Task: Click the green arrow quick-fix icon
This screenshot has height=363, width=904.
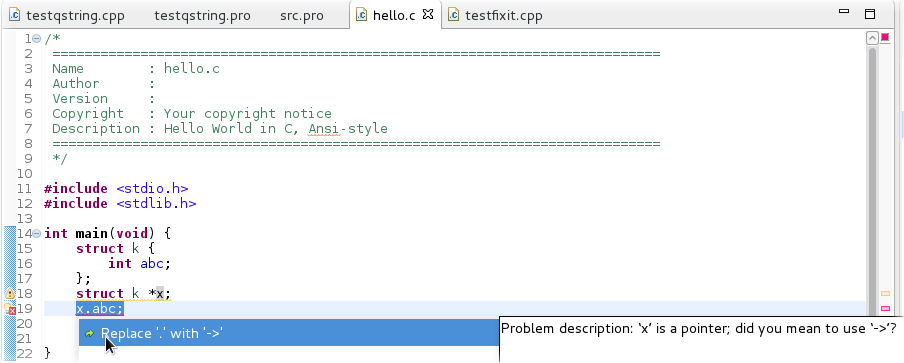Action: [89, 334]
